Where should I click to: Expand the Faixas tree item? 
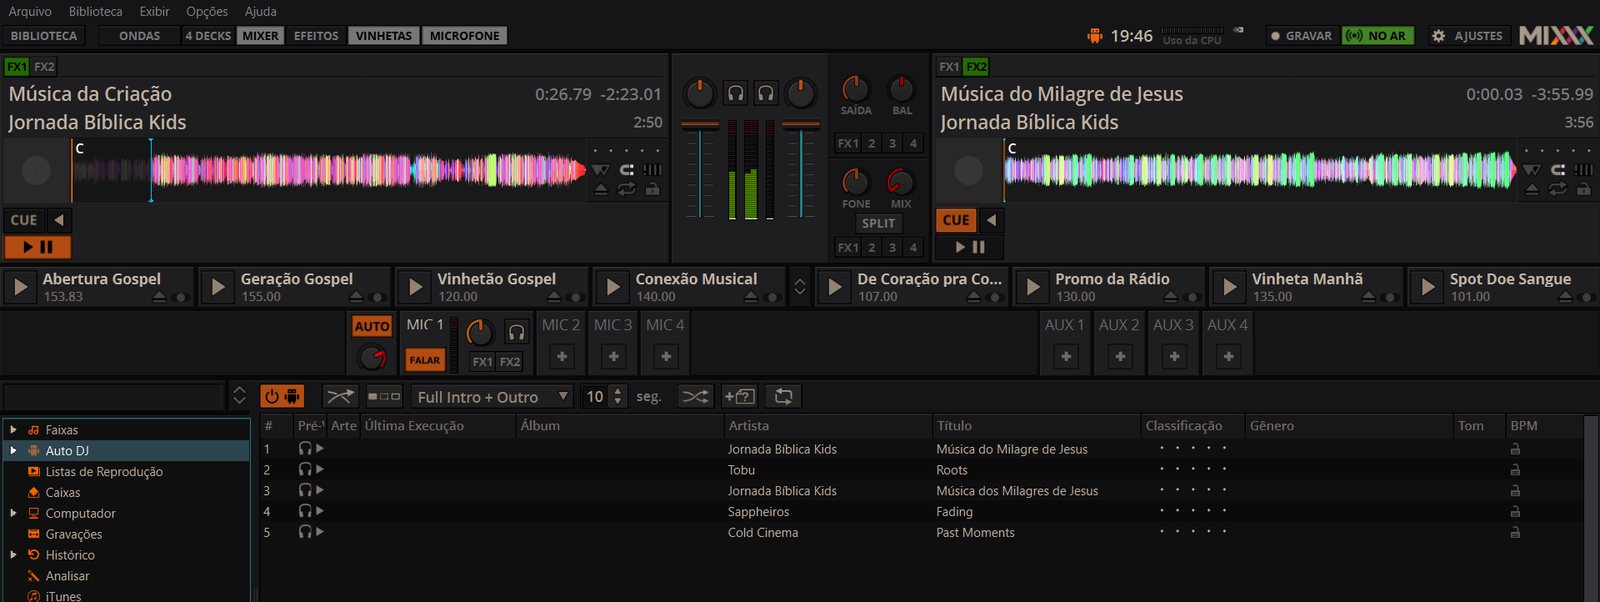pos(13,430)
